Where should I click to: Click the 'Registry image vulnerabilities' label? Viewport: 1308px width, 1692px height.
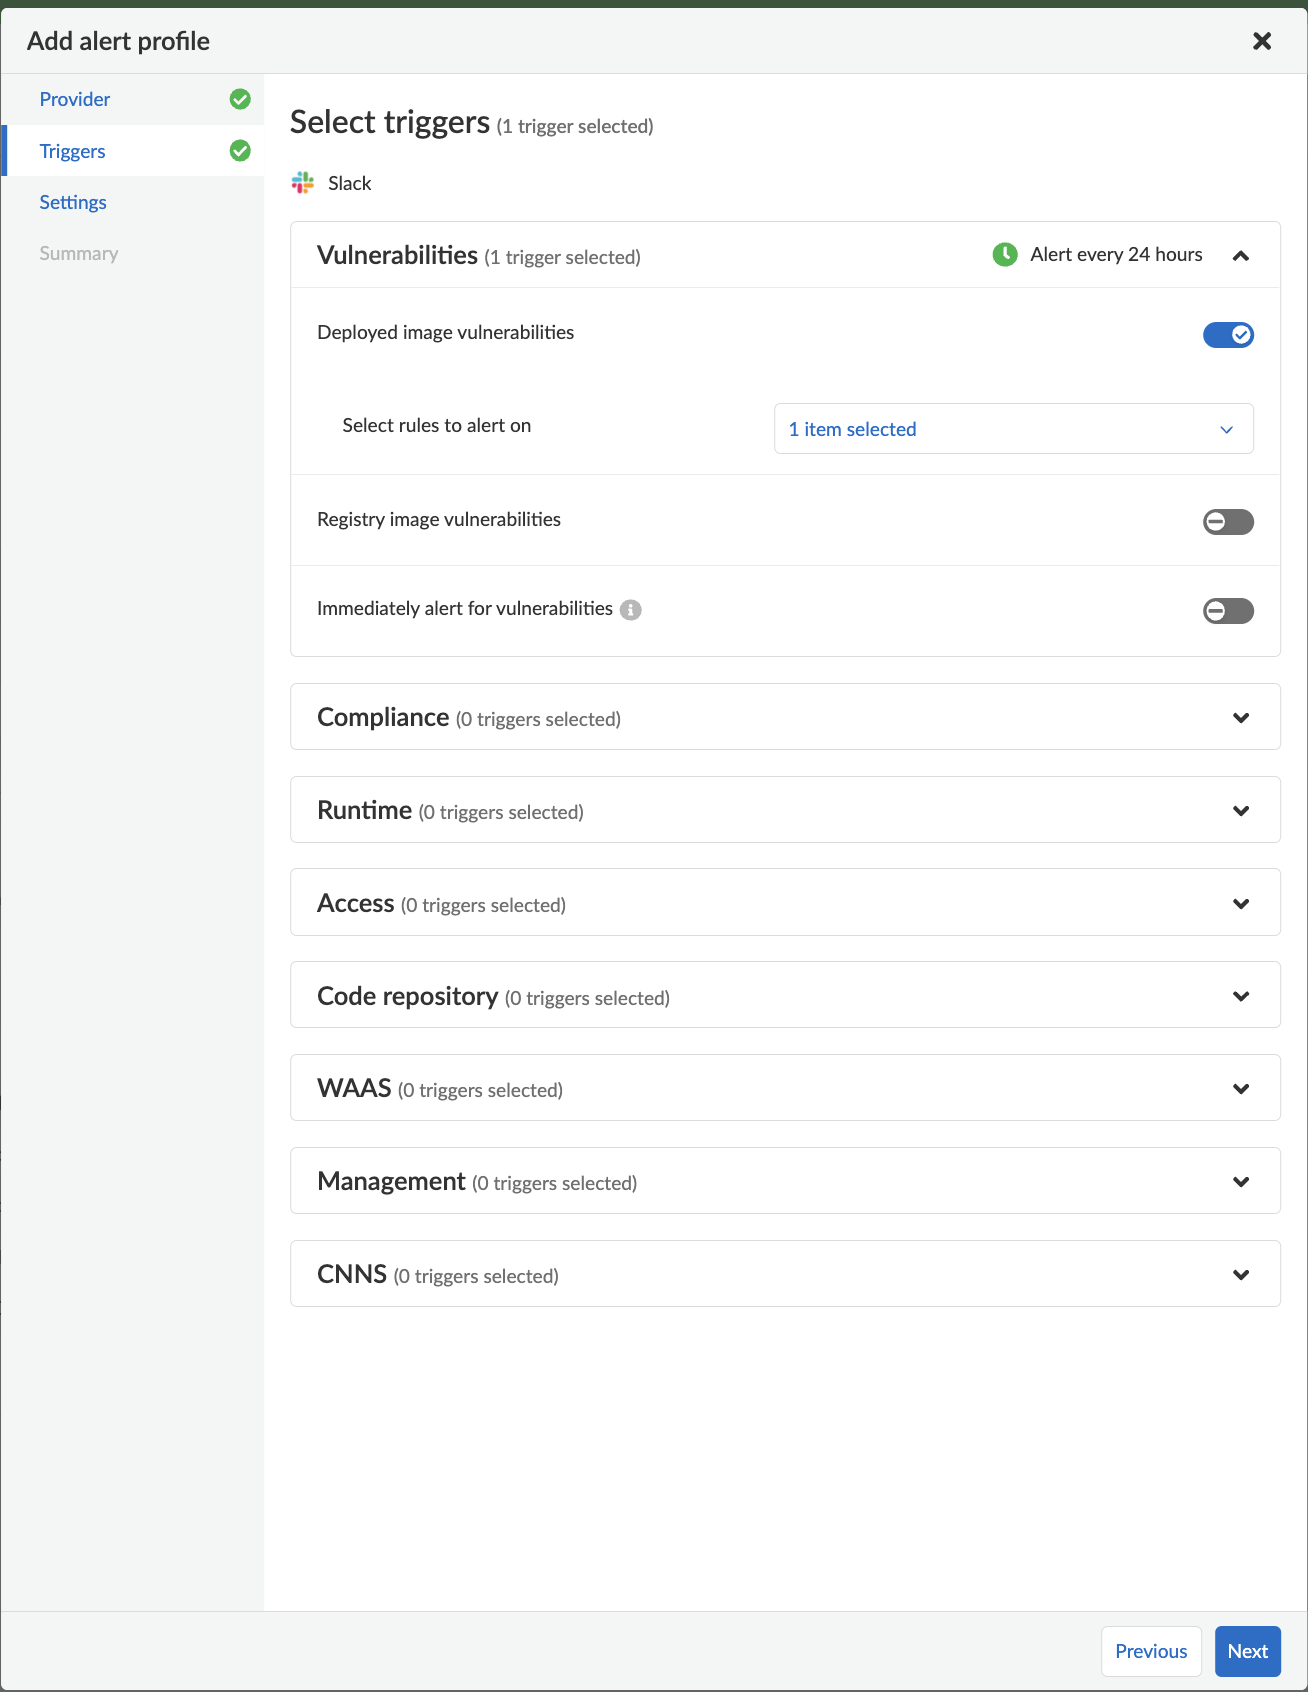(x=439, y=519)
